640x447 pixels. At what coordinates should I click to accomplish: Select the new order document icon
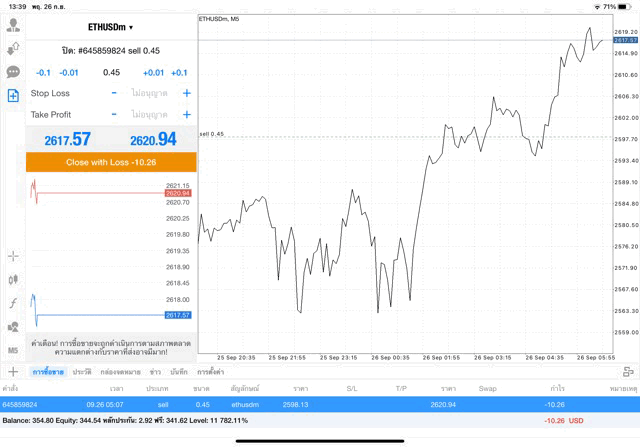click(x=13, y=96)
